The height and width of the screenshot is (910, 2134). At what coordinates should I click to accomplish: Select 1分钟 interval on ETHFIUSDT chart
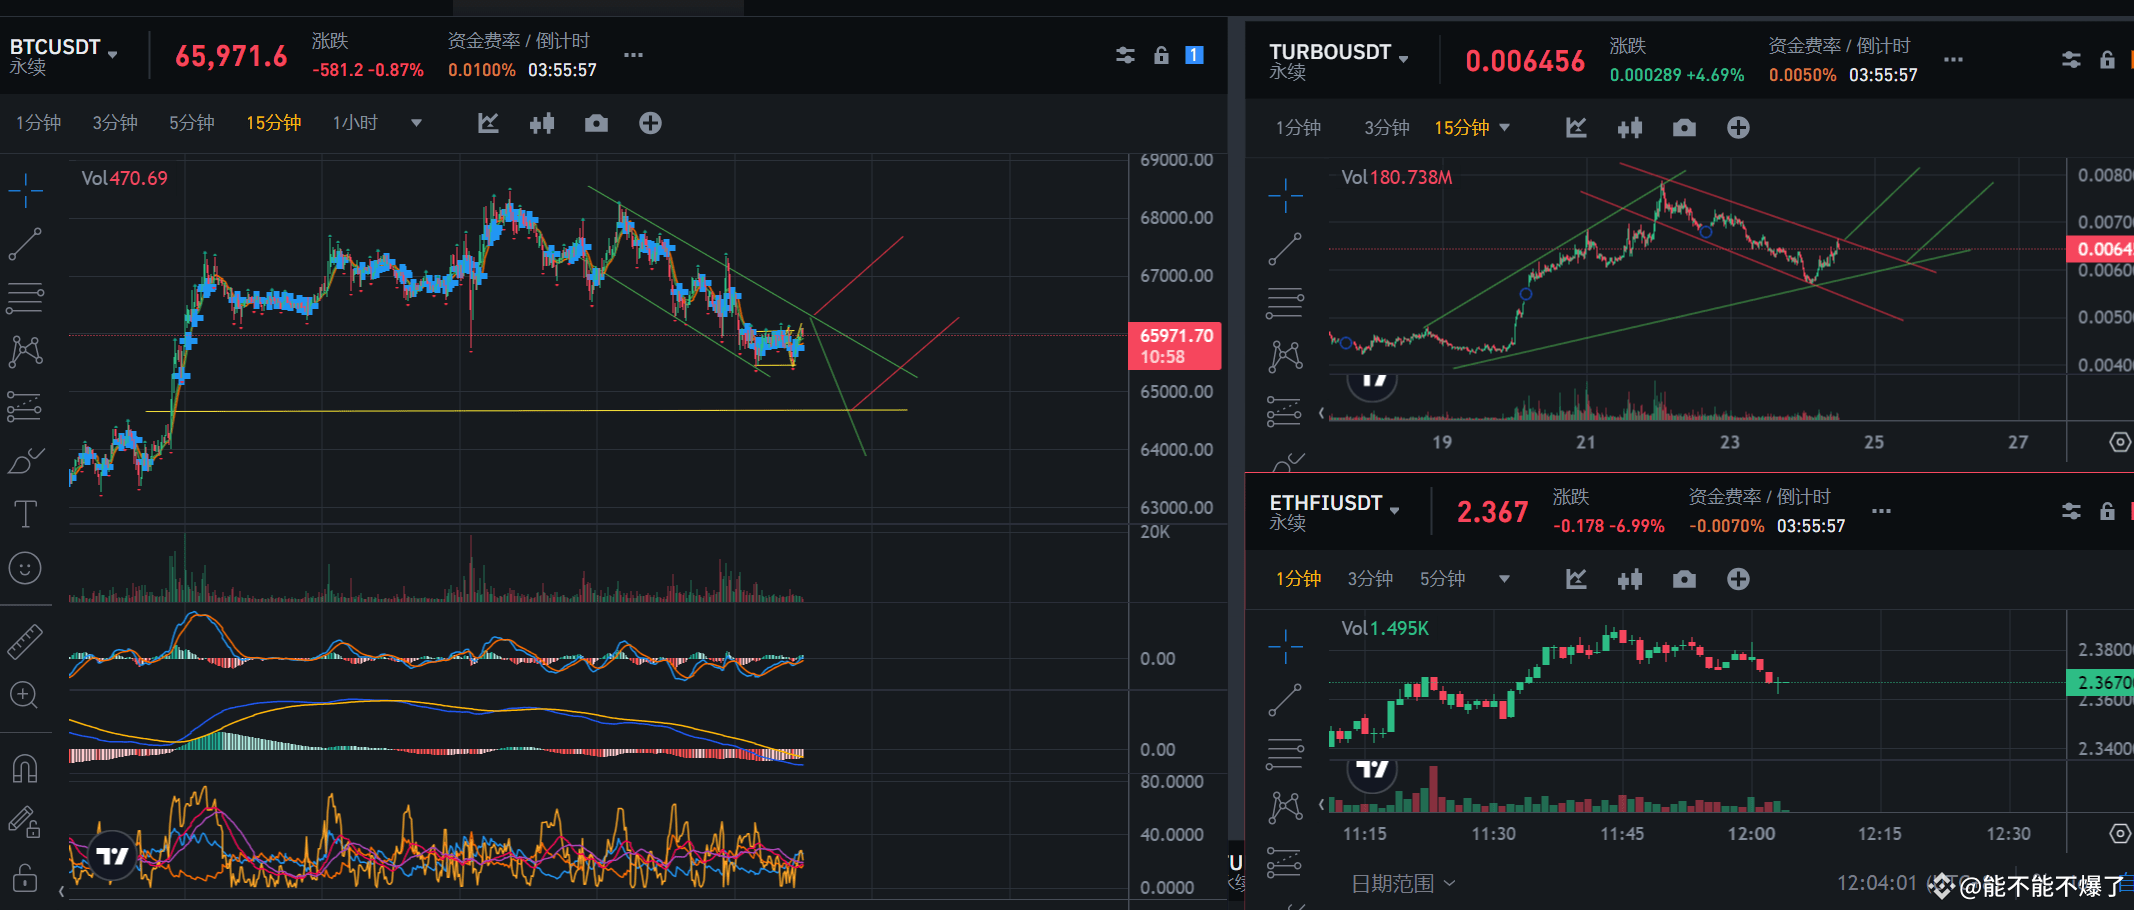pos(1298,579)
